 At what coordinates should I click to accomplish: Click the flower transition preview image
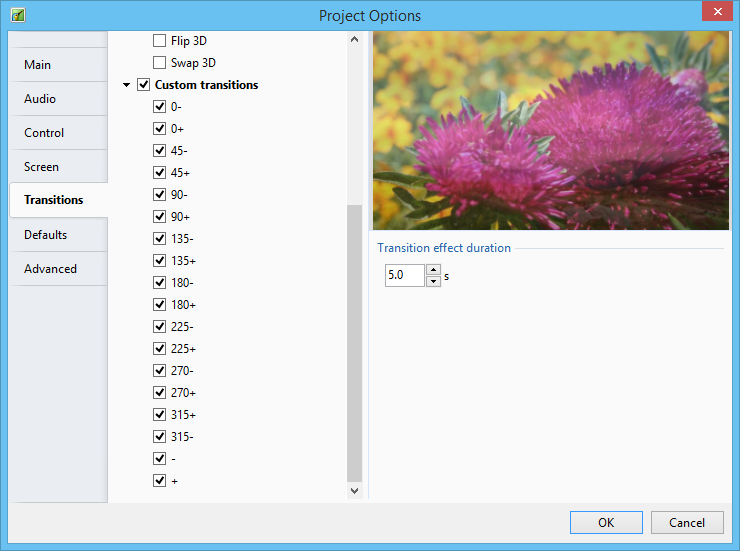coord(550,130)
